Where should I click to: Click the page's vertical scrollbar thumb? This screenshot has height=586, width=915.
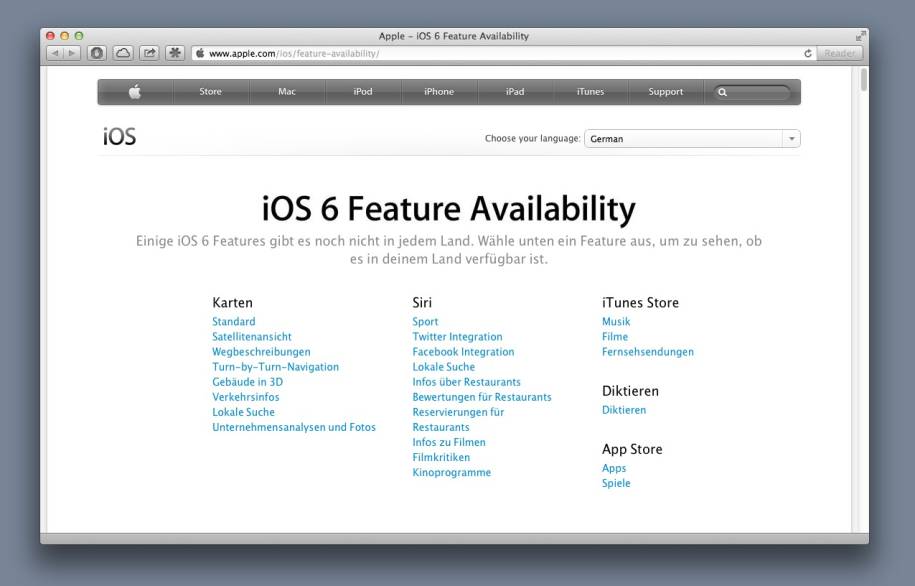tap(863, 80)
